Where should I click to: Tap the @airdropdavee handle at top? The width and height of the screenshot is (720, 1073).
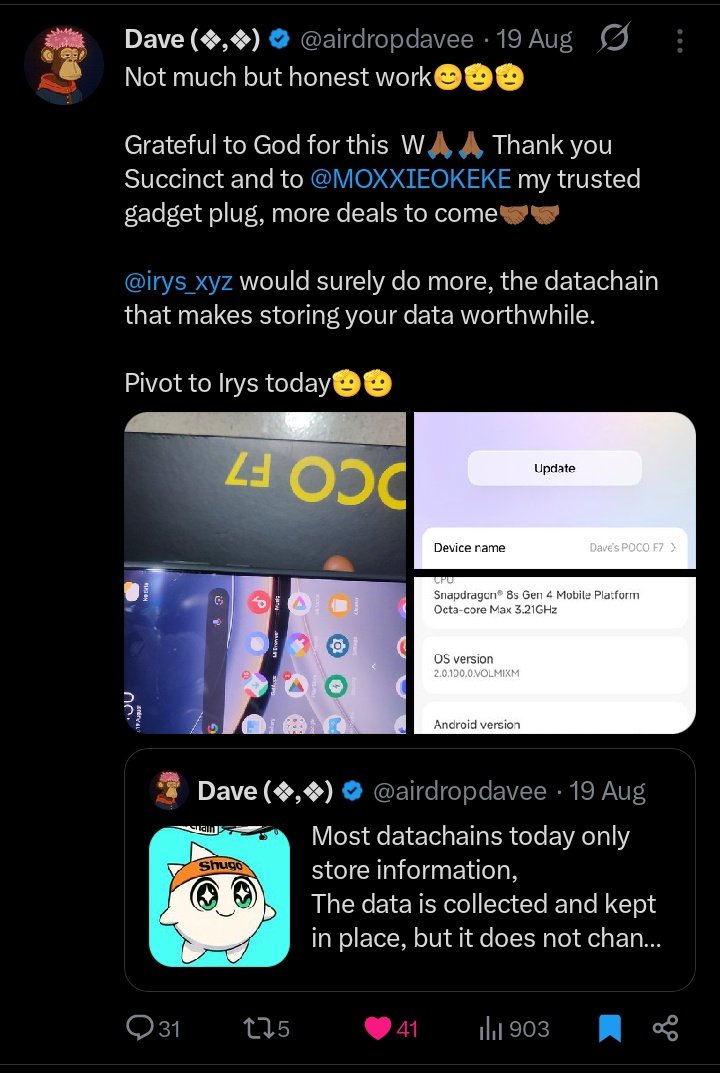click(x=387, y=40)
